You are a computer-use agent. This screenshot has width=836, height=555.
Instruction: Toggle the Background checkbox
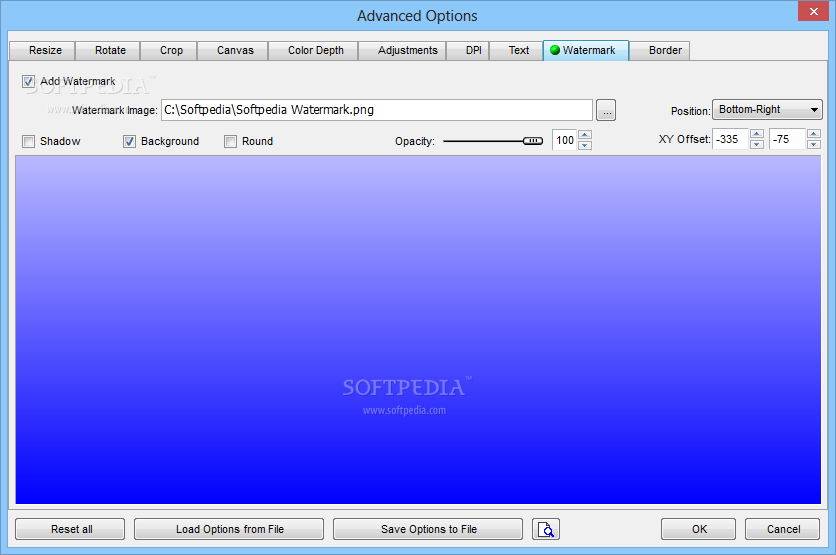[129, 141]
